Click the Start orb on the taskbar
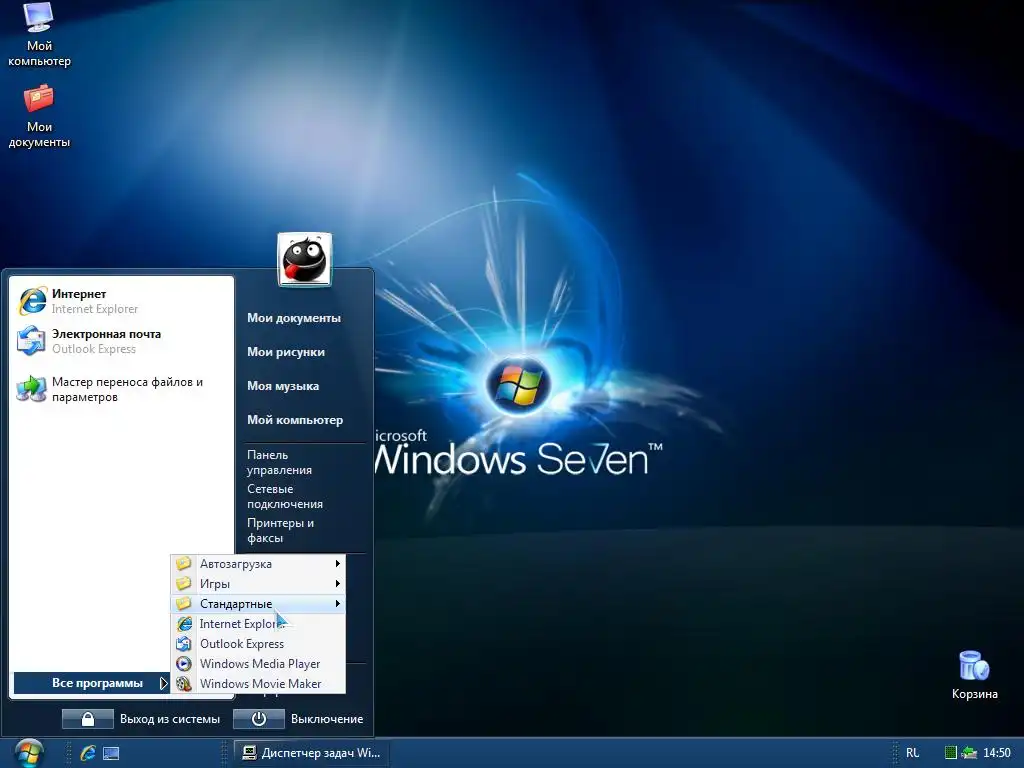Viewport: 1024px width, 768px height. (x=29, y=753)
